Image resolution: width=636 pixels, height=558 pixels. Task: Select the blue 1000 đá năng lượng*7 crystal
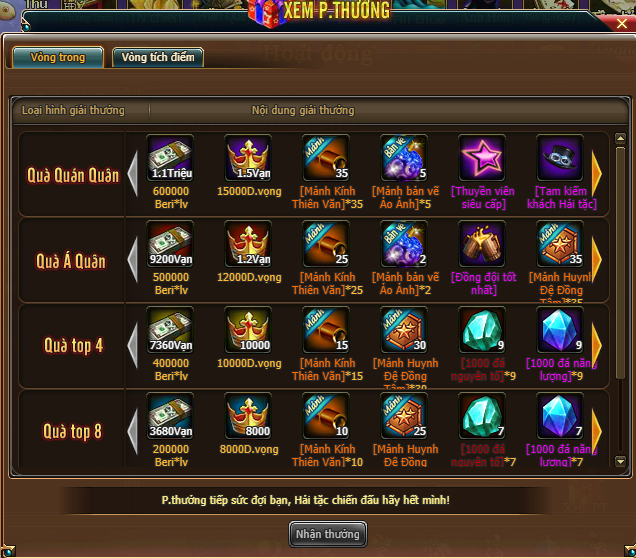[560, 416]
